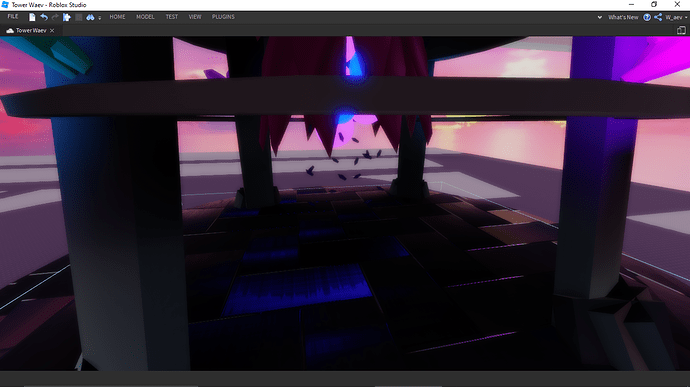Minimize the Roblox Studio window
The image size is (690, 387).
click(x=631, y=4)
